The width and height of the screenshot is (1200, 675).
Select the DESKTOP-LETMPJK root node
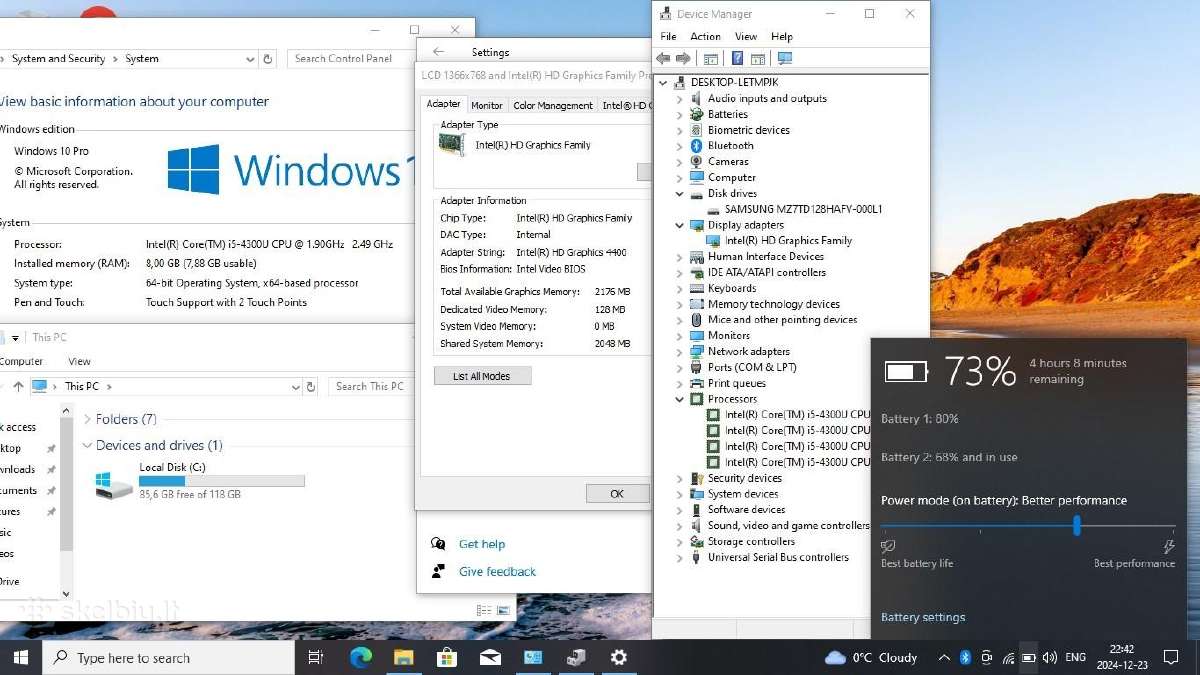tap(734, 82)
